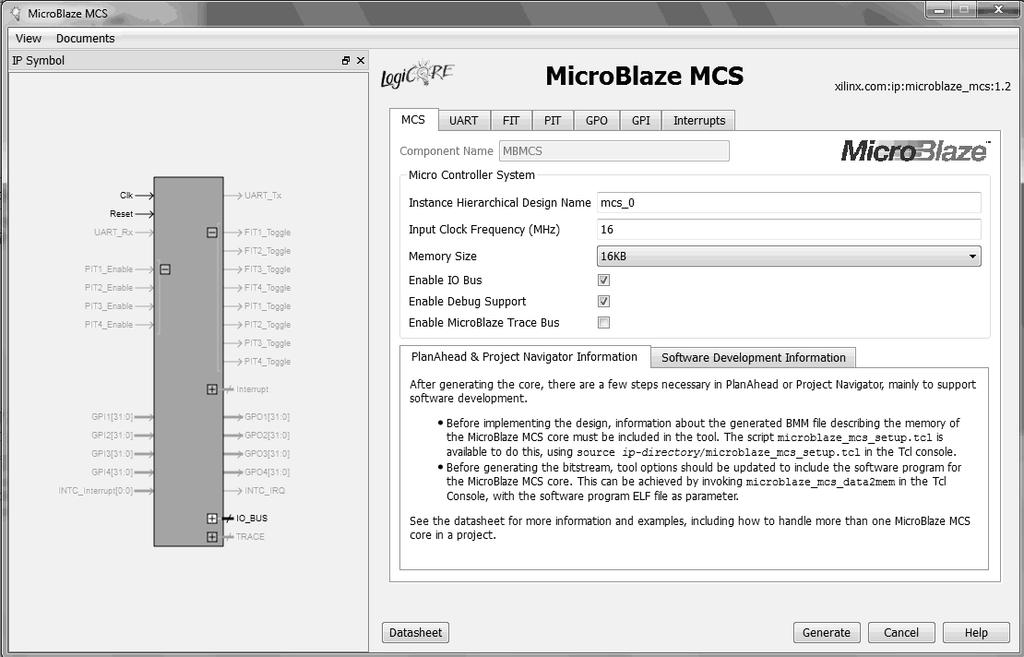This screenshot has height=657, width=1024.
Task: Float the IP Symbol panel
Action: pos(345,60)
